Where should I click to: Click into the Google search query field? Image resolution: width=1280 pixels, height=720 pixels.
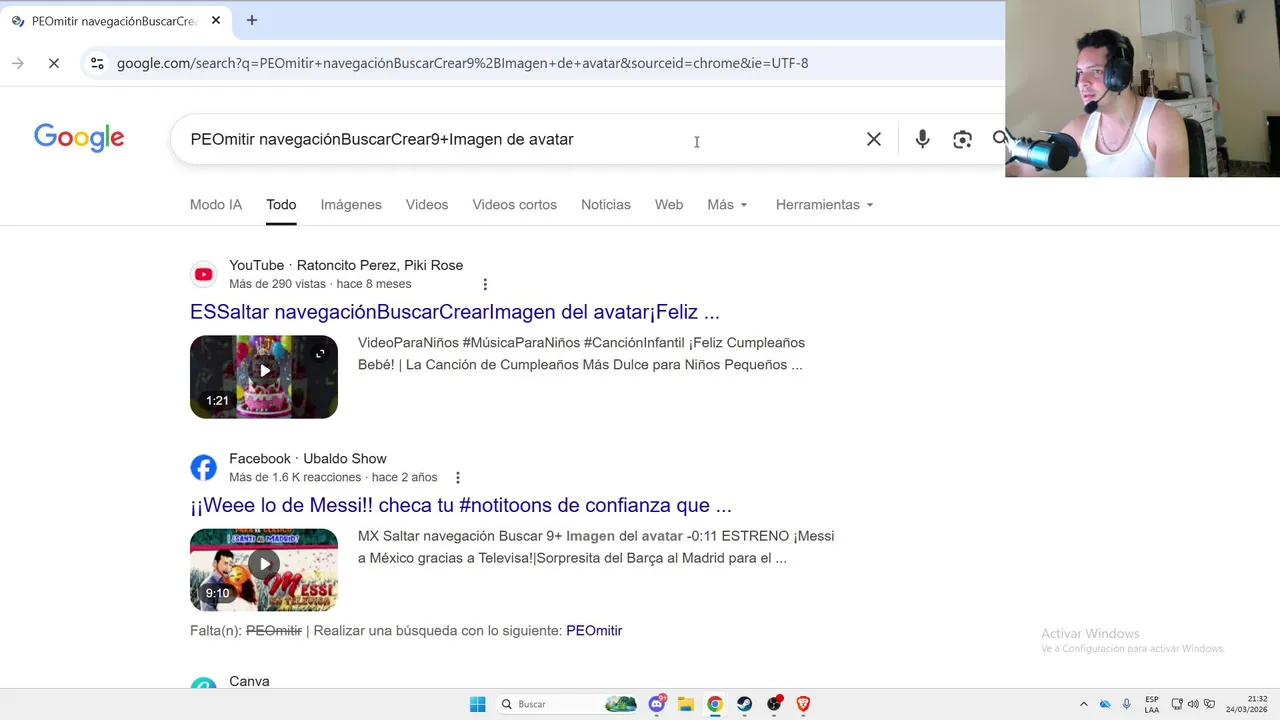coord(520,139)
